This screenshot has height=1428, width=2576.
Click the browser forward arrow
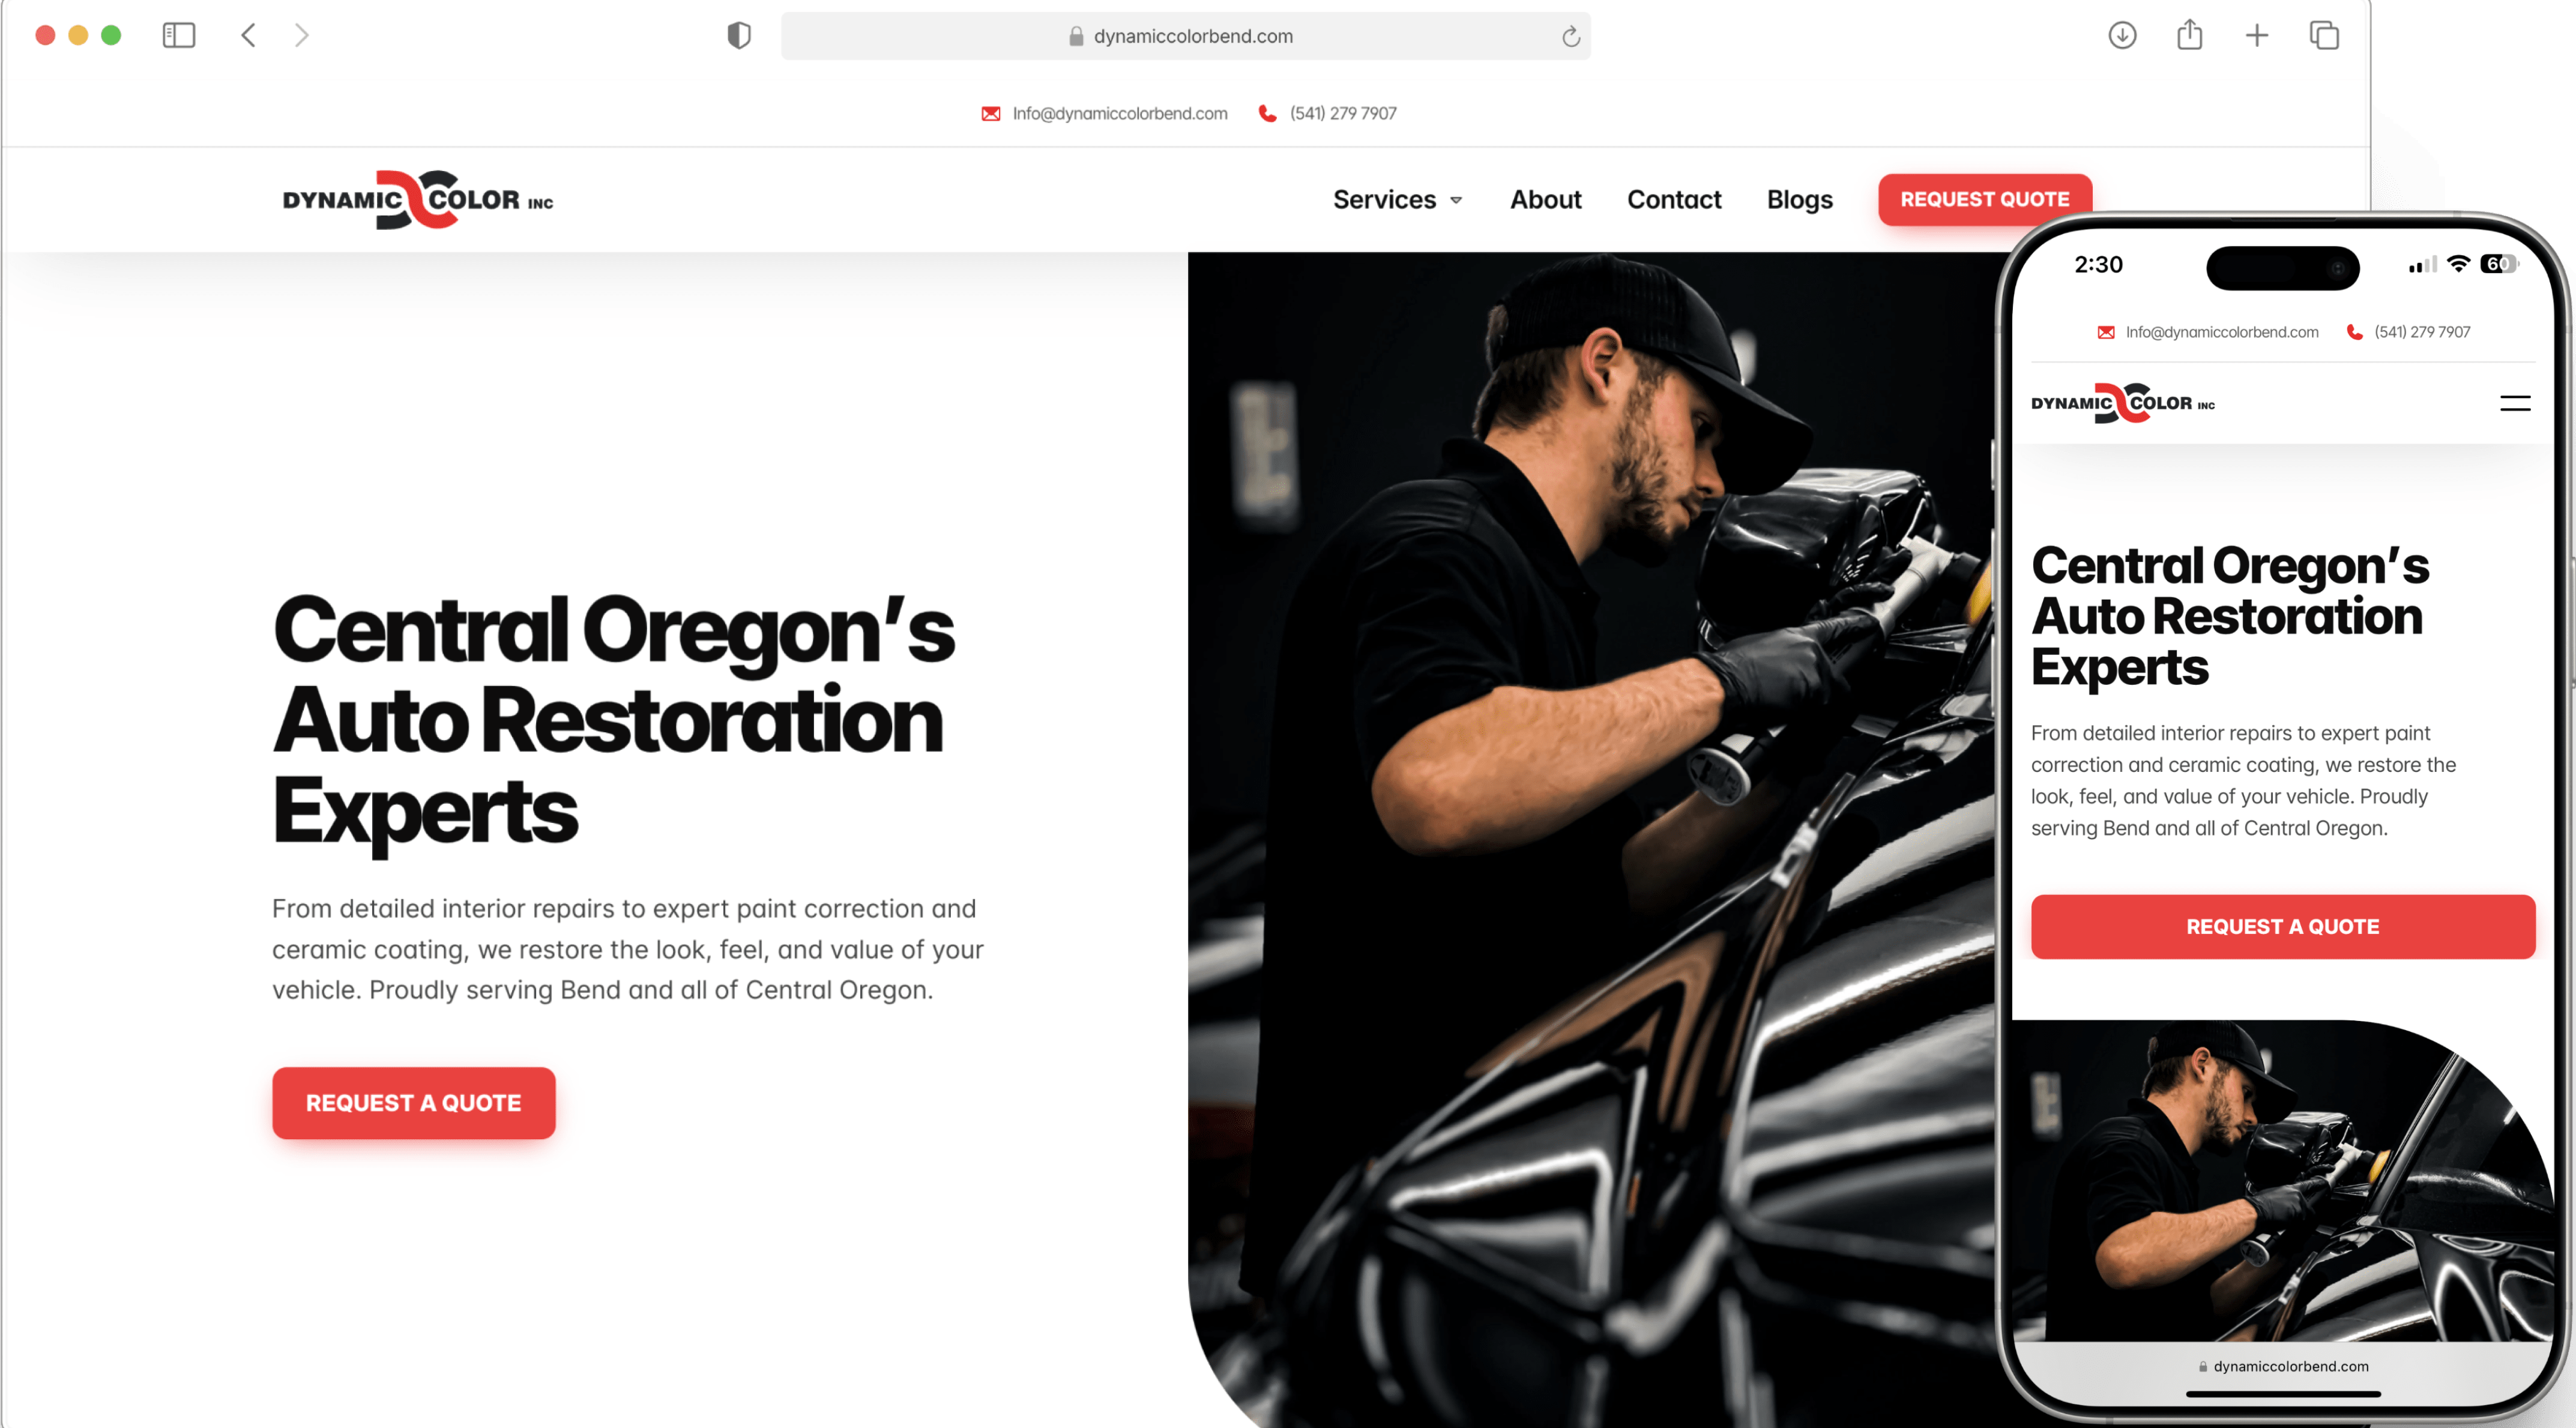[301, 36]
